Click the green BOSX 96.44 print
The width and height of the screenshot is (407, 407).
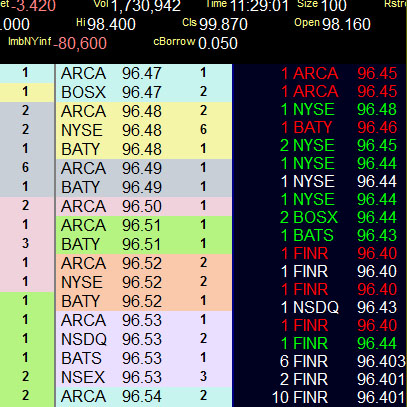pos(339,217)
